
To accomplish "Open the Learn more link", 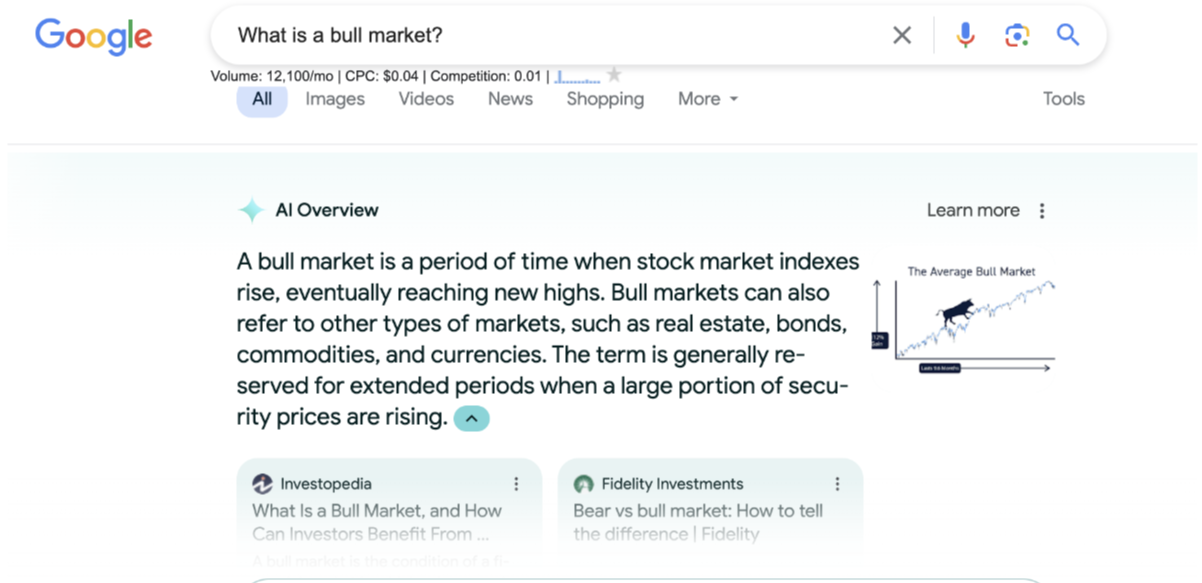I will pos(973,210).
